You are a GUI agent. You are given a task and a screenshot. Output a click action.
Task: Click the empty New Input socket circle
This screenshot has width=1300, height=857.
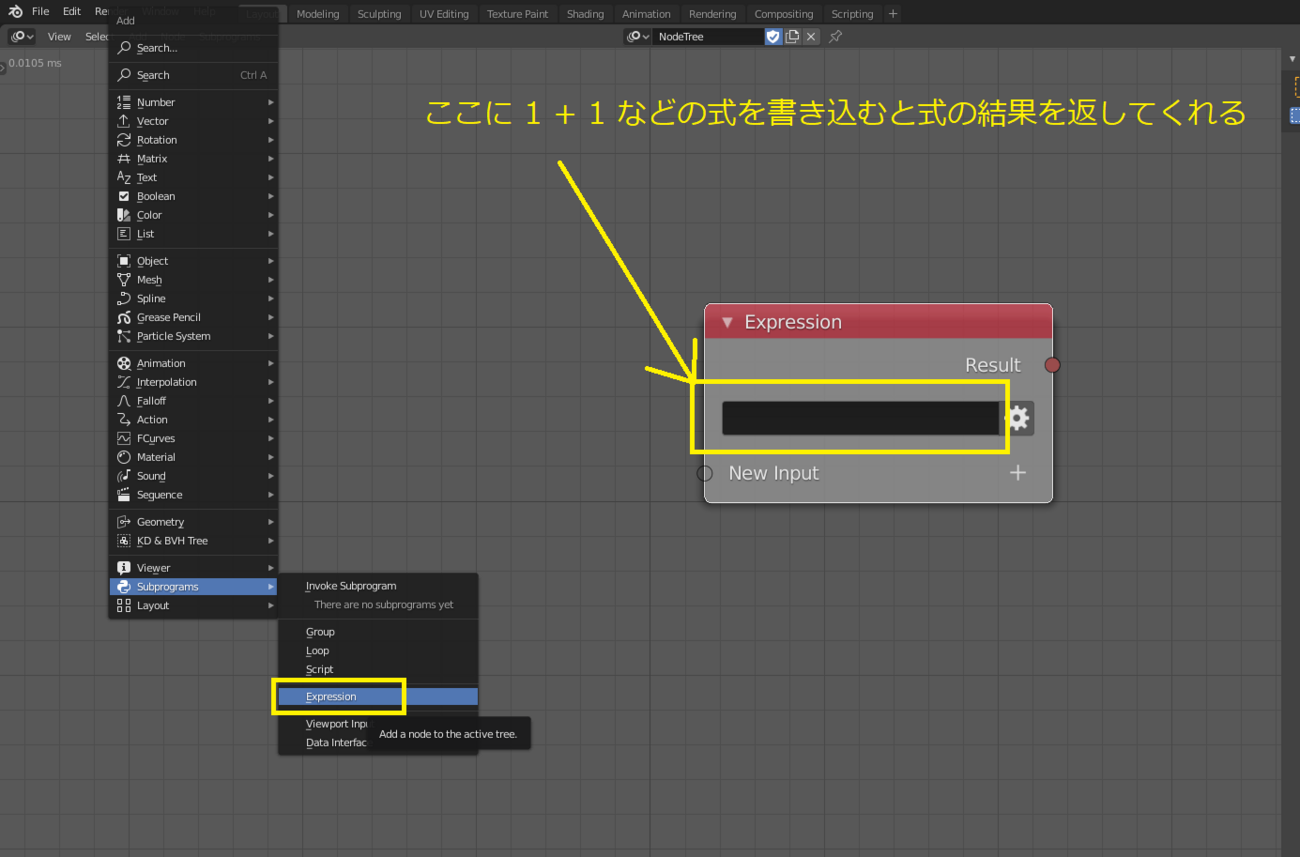705,473
